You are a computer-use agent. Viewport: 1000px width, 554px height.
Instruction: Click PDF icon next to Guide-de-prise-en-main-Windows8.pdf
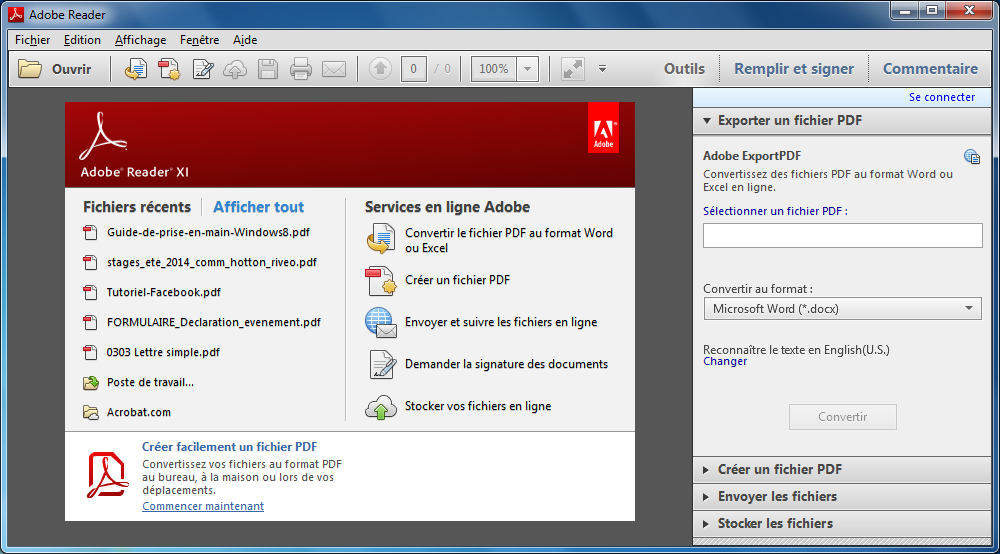[x=90, y=233]
